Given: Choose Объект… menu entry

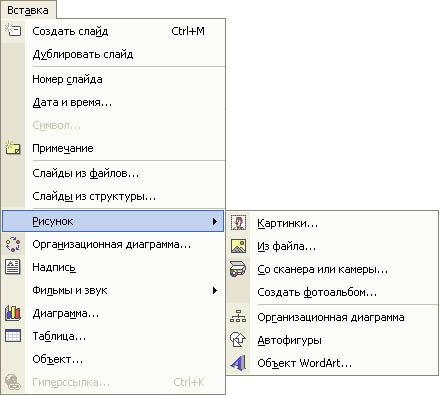Looking at the screenshot, I should (113, 359).
